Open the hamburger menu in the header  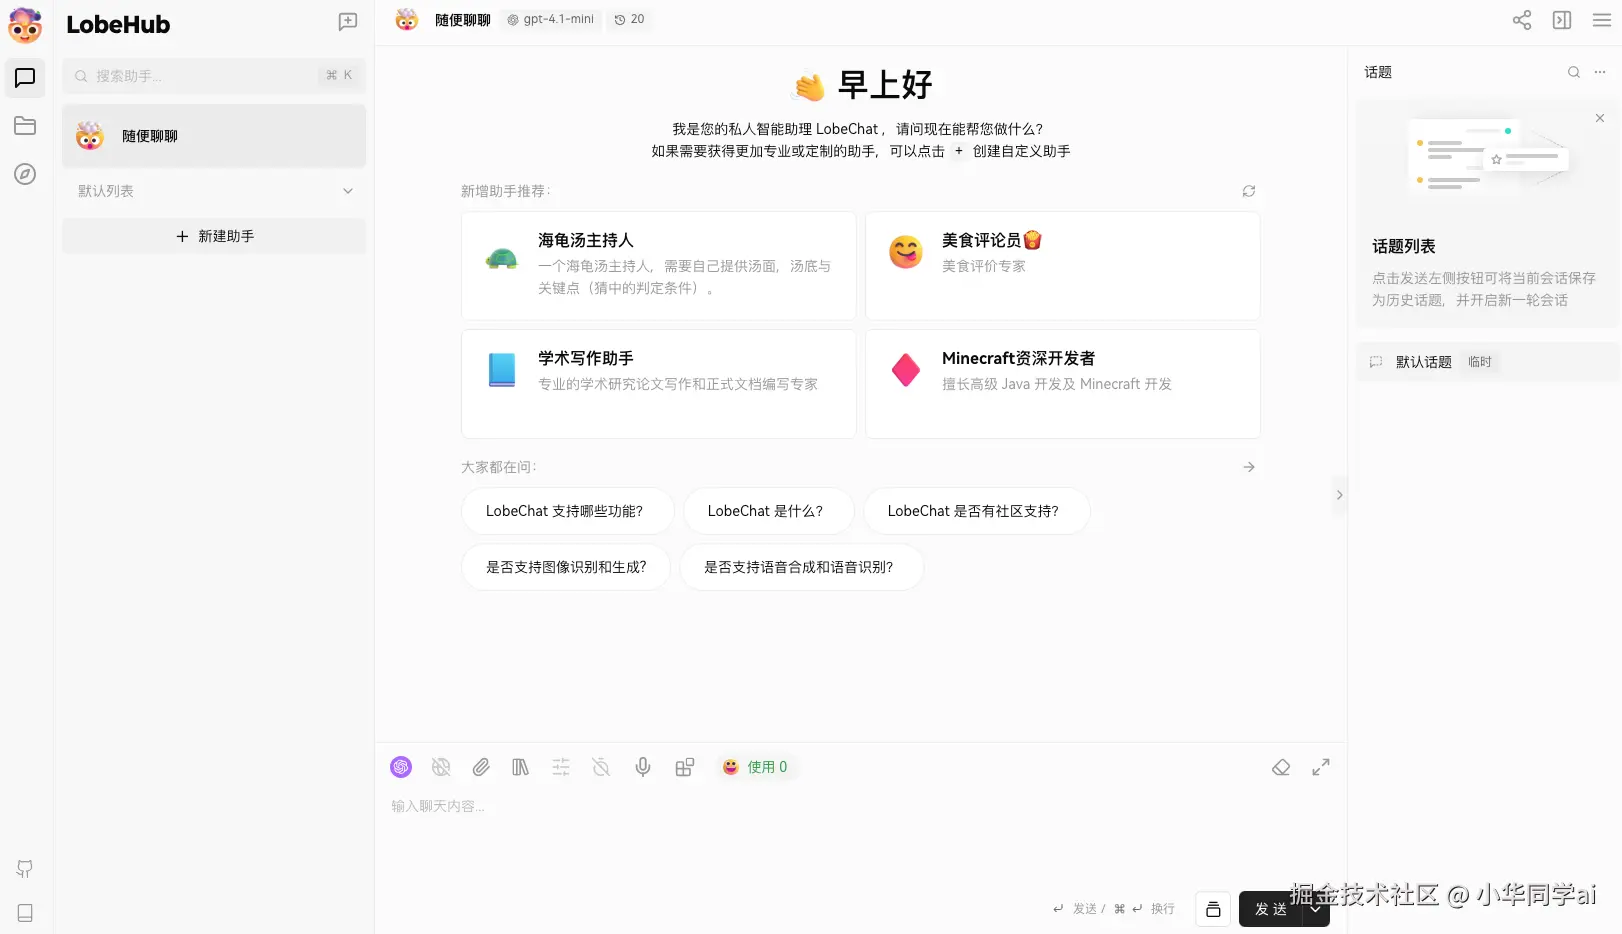coord(1602,20)
